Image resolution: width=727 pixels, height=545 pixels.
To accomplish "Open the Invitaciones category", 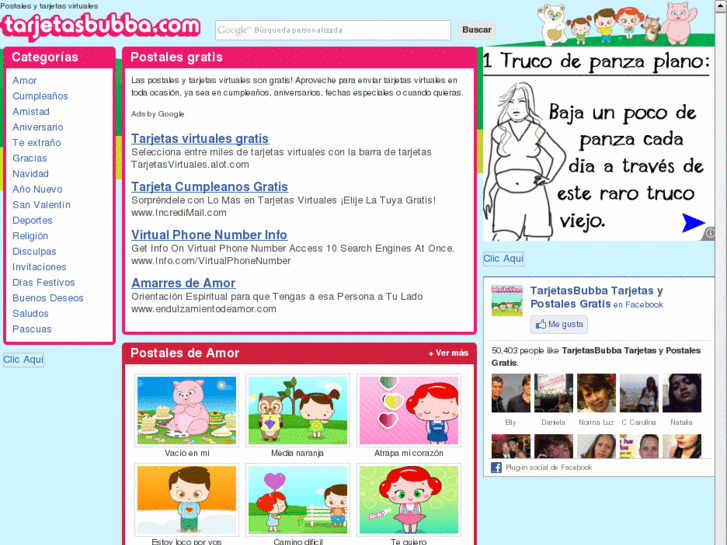I will [39, 267].
